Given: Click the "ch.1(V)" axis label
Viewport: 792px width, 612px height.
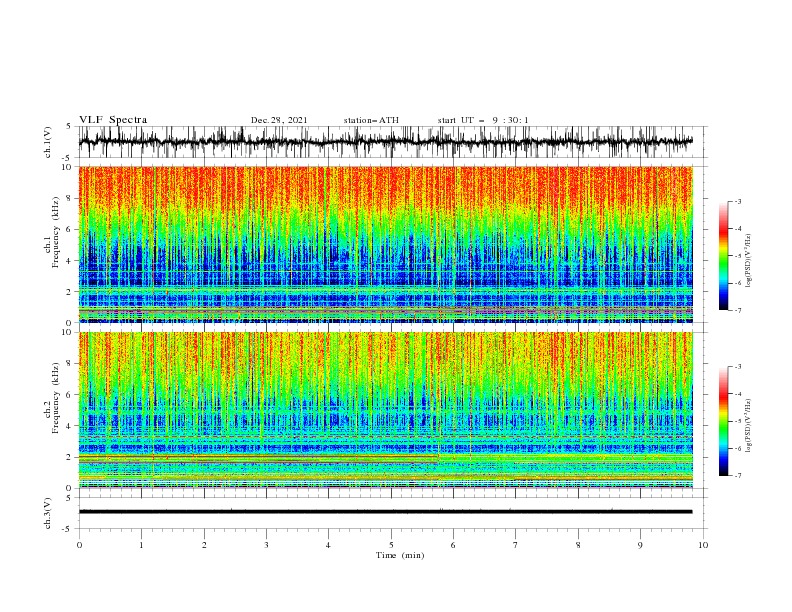Looking at the screenshot, I should 48,142.
